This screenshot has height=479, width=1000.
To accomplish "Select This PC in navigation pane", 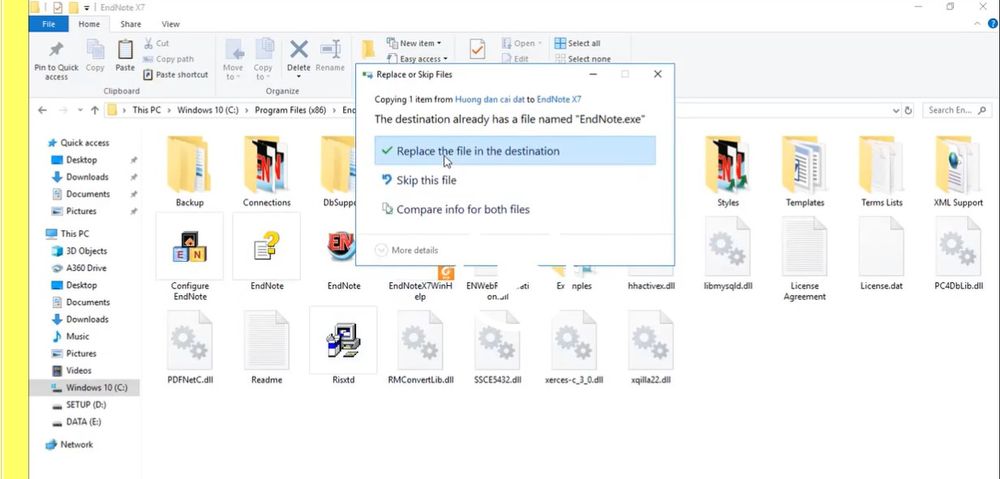I will point(68,233).
